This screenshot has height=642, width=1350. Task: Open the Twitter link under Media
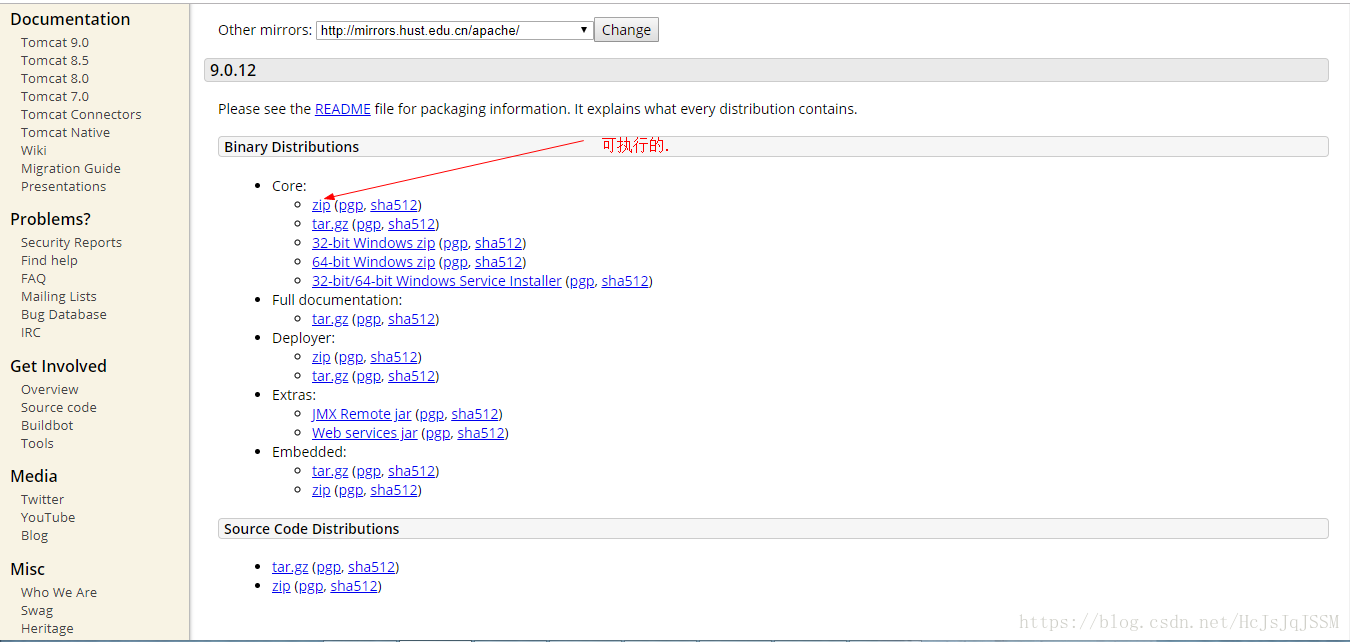(x=42, y=499)
